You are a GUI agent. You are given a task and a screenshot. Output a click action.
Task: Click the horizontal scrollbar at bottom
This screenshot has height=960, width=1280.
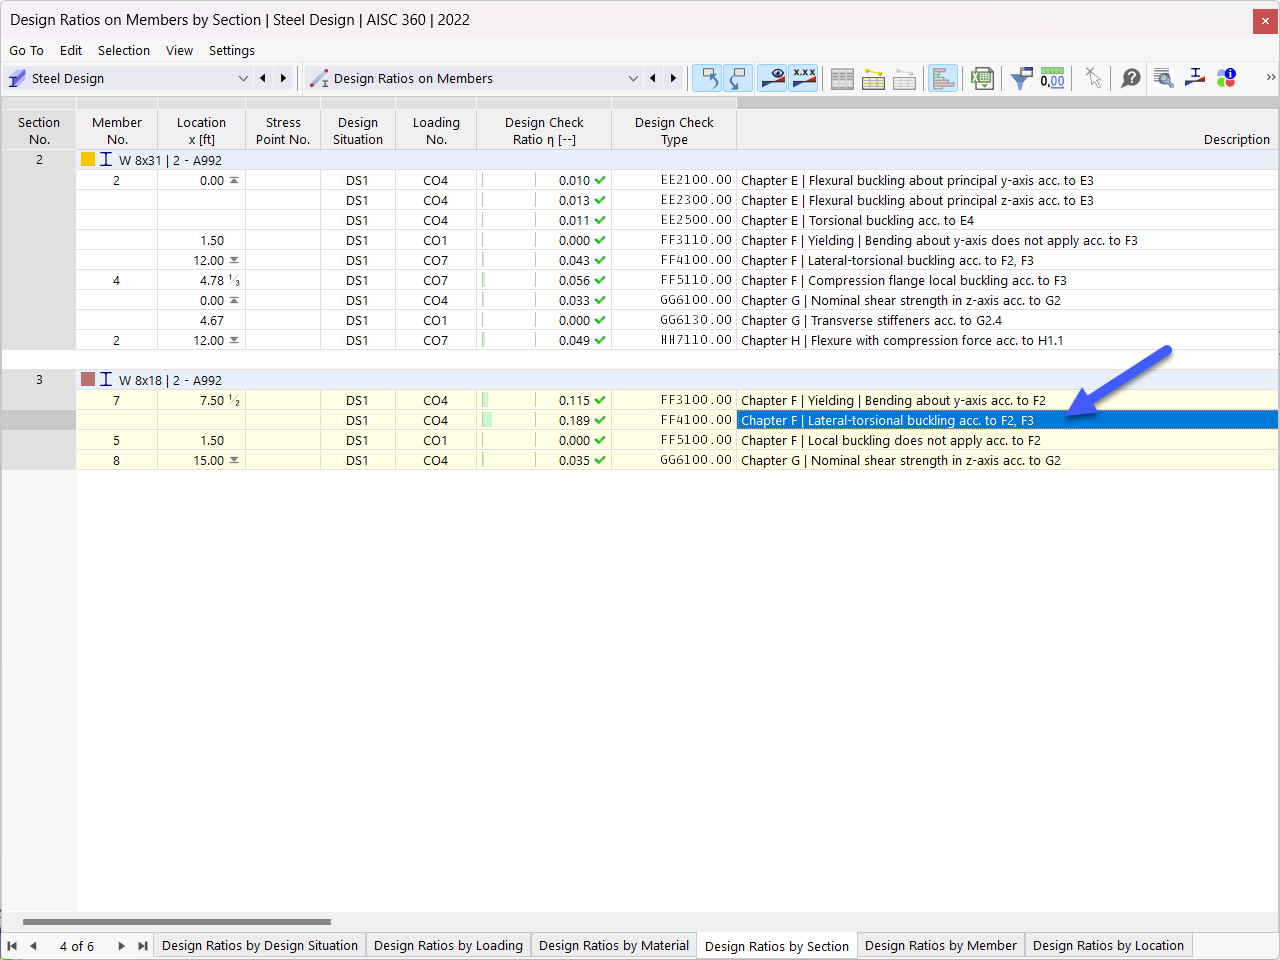[176, 922]
